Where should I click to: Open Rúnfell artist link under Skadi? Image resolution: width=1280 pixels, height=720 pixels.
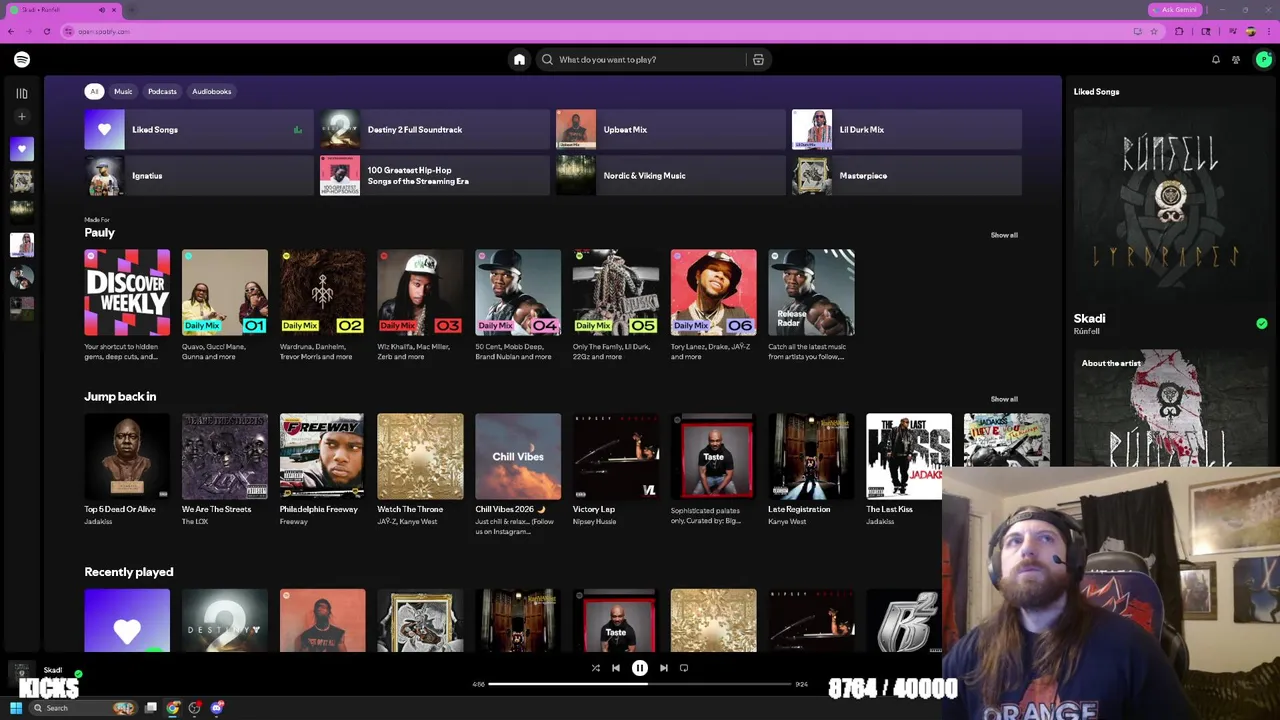pyautogui.click(x=1086, y=332)
